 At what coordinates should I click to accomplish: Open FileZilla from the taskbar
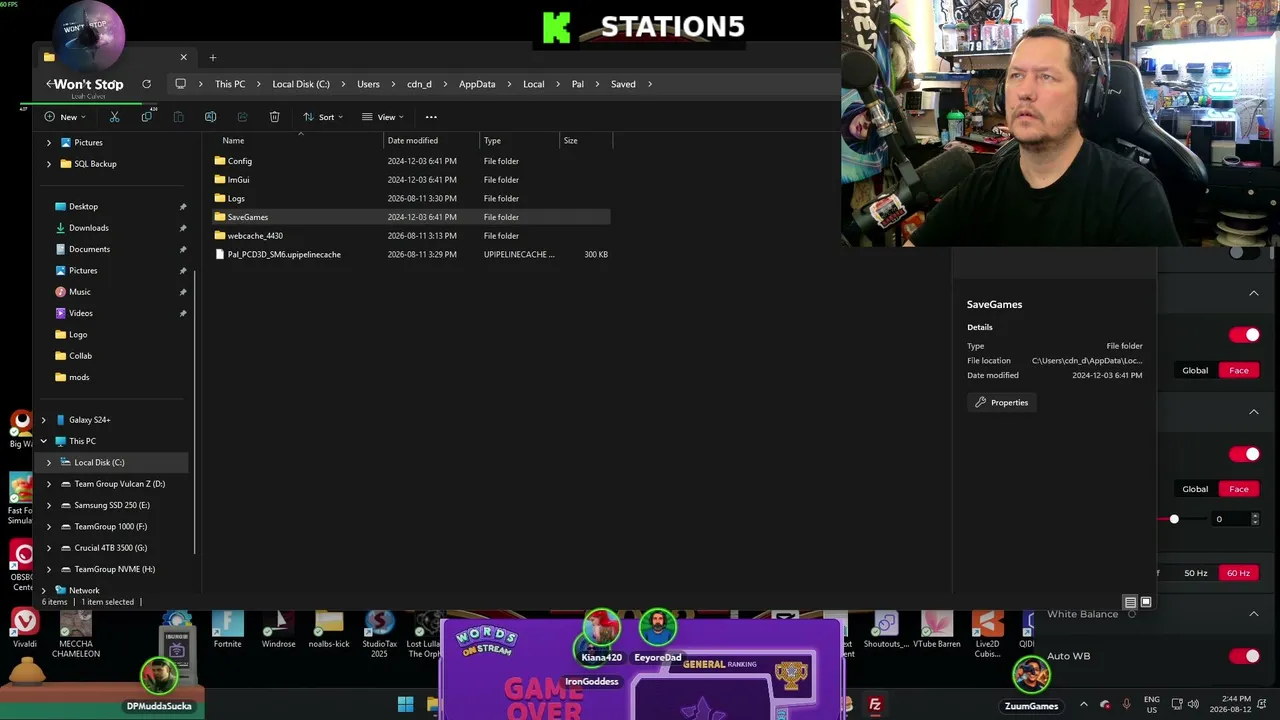(874, 705)
